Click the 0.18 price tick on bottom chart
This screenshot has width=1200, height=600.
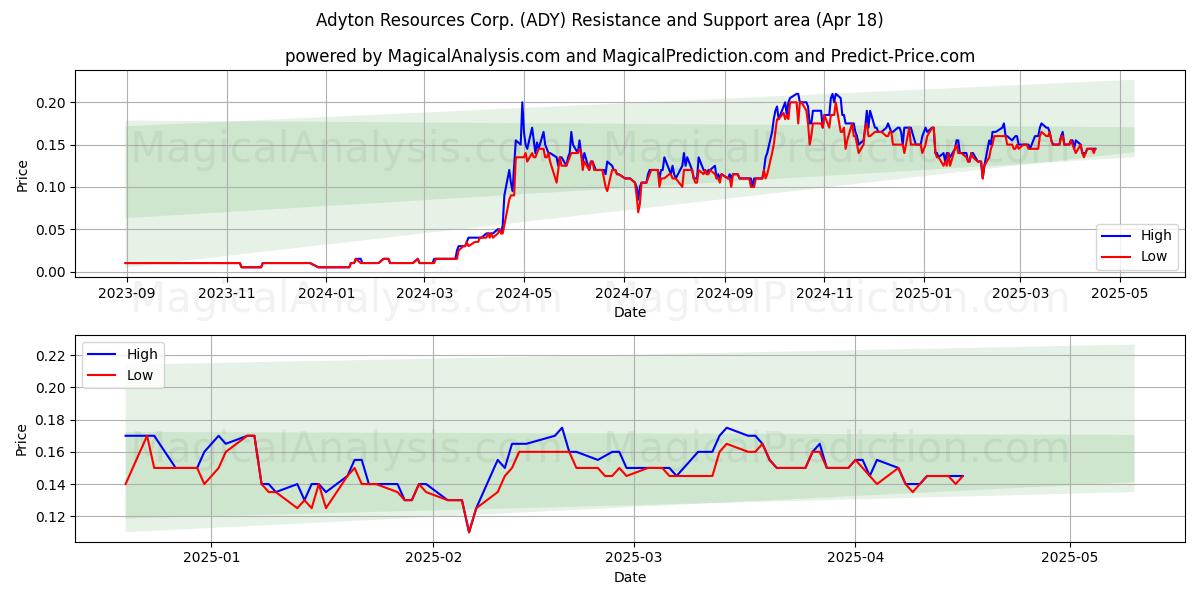pyautogui.click(x=53, y=420)
